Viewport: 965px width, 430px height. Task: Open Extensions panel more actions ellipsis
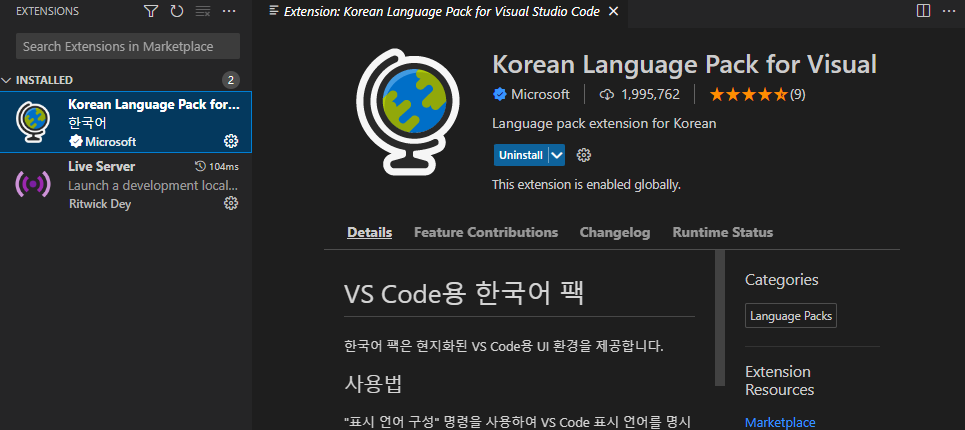pyautogui.click(x=228, y=11)
